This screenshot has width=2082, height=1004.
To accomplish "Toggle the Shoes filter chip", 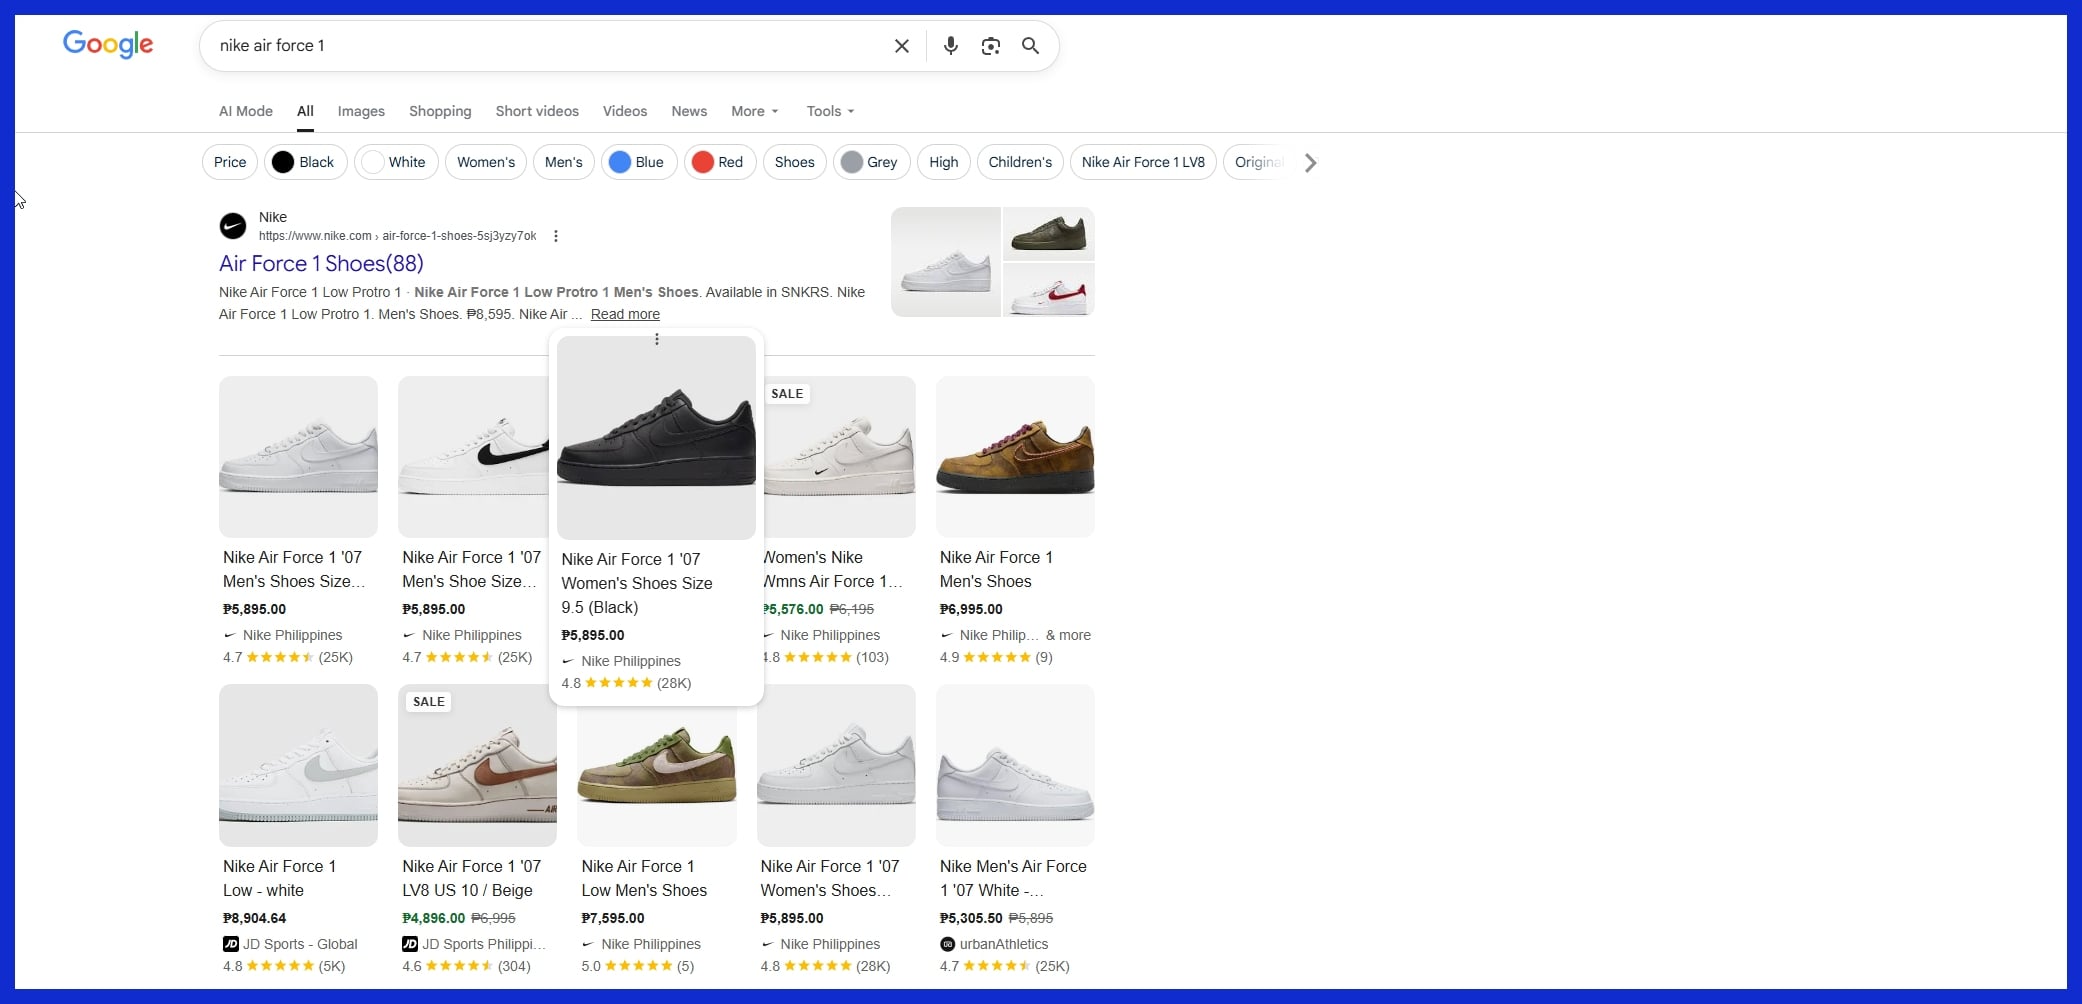I will pos(794,162).
